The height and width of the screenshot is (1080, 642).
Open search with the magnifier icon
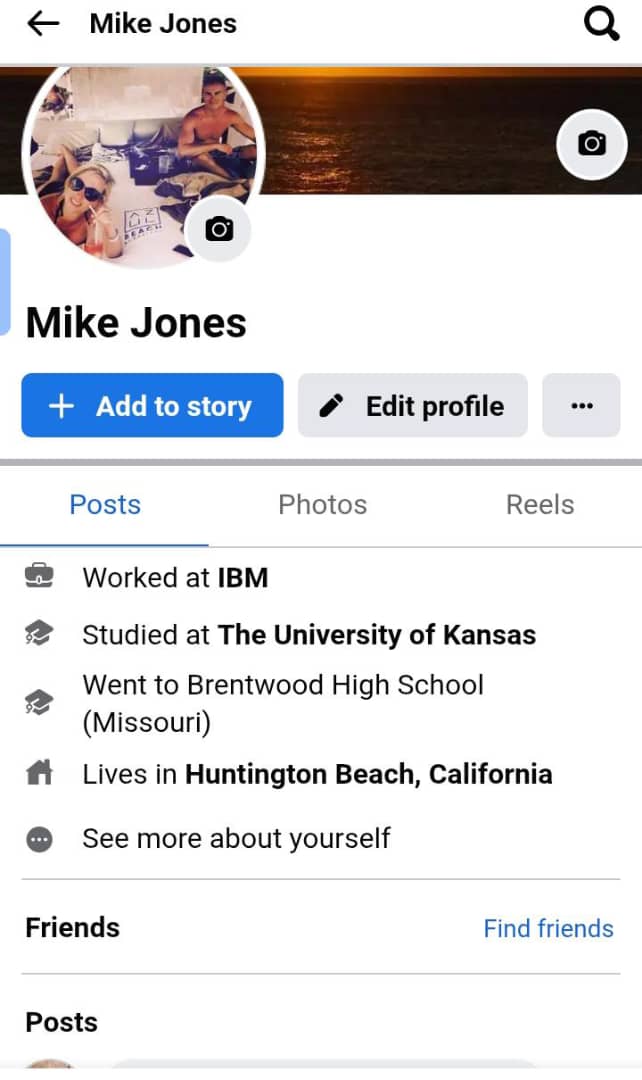pyautogui.click(x=601, y=24)
